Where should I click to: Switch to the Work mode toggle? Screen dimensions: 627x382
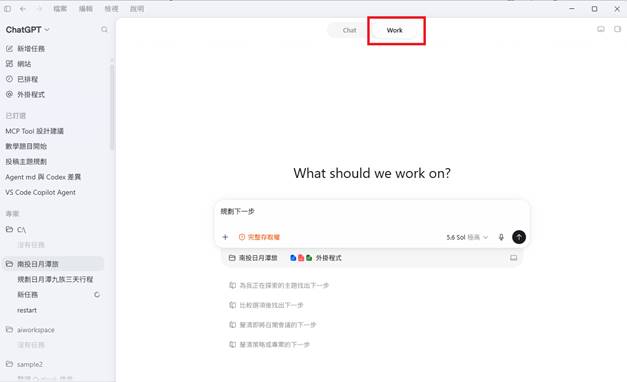point(395,30)
